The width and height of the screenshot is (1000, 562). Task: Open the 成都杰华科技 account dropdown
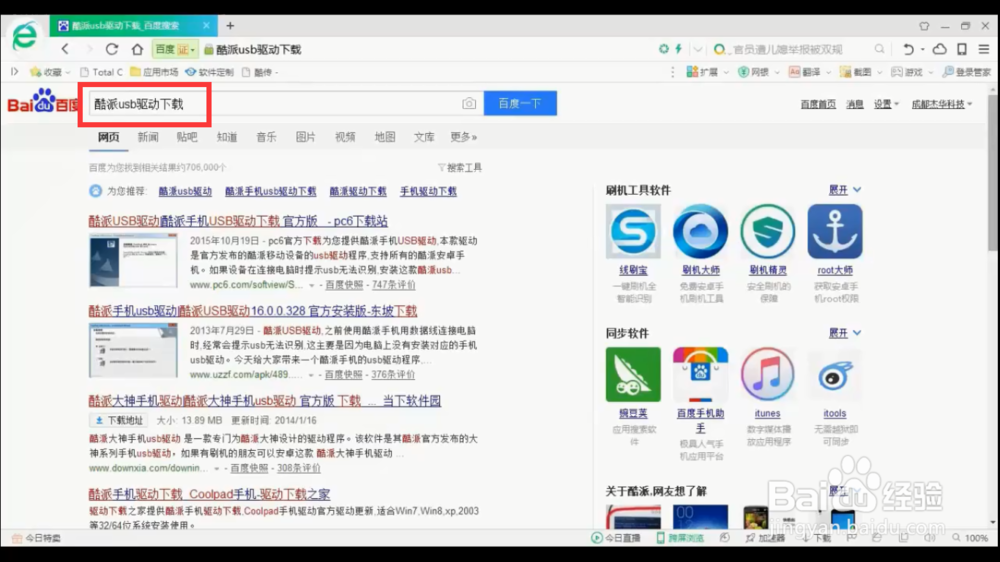941,104
